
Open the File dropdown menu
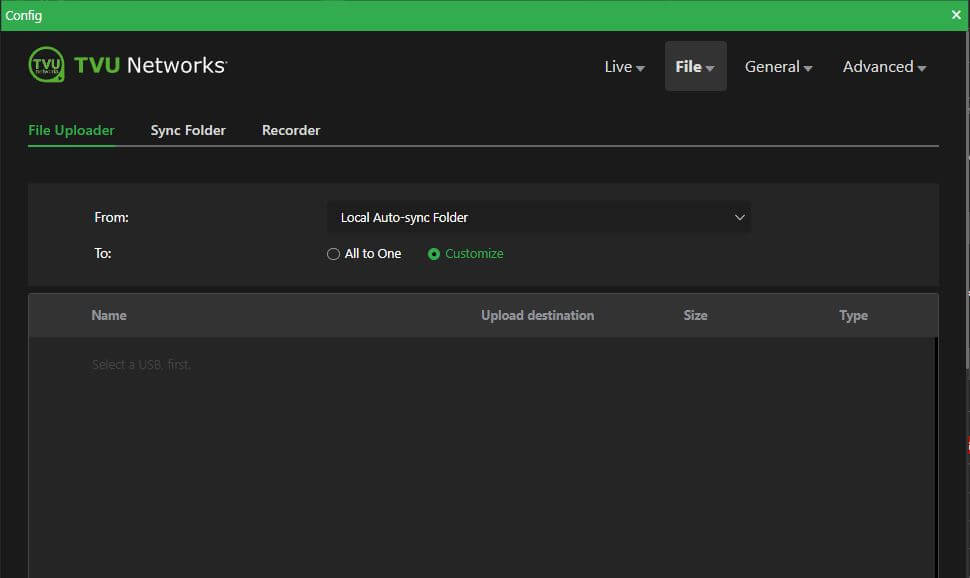pos(695,66)
